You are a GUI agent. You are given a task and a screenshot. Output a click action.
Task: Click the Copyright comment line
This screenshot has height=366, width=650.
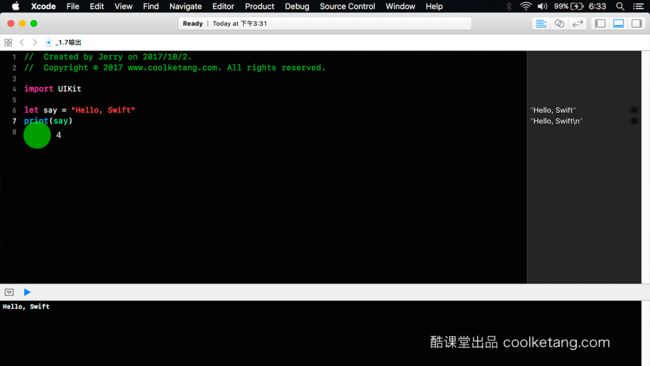click(x=175, y=68)
